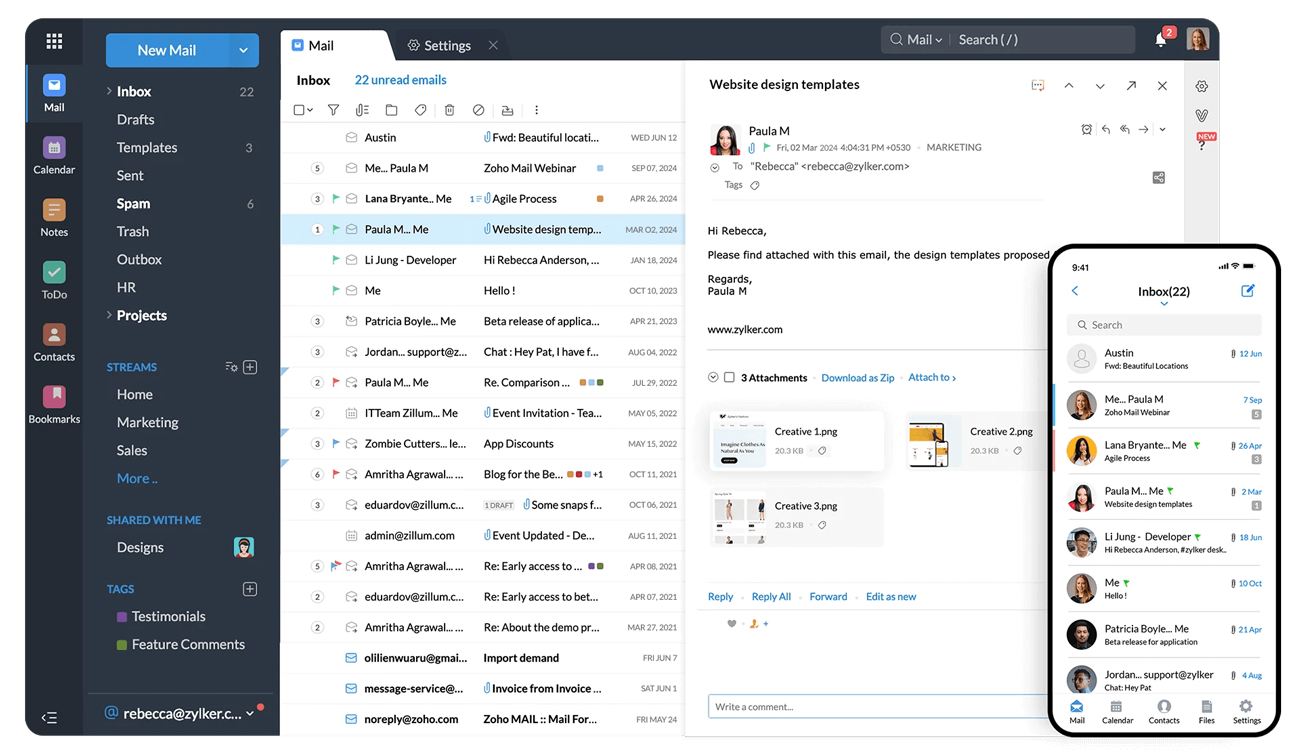Filter the email list using the funnel icon

333,110
